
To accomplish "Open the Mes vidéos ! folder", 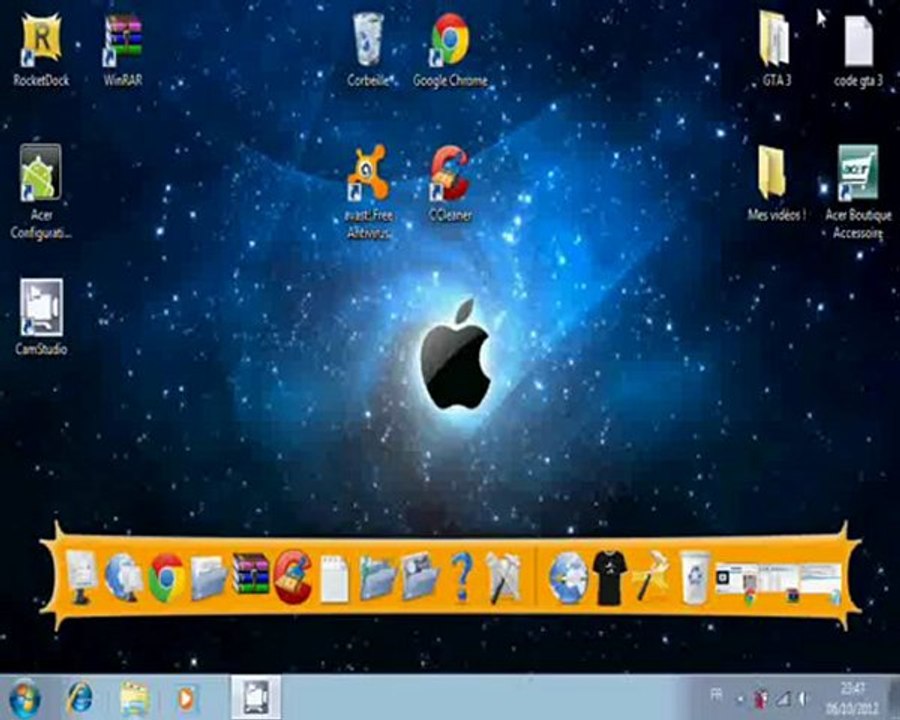I will coord(775,184).
